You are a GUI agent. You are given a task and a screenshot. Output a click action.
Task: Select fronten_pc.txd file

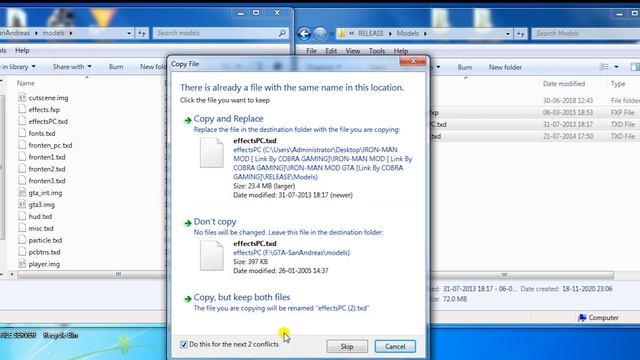click(50, 145)
